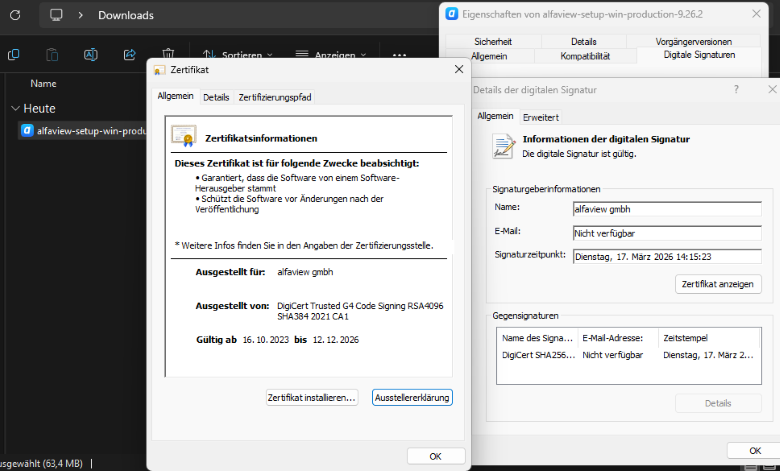Open Allgemein tab in Eigenschaften window
Viewport: 780px width, 471px height.
pos(489,56)
